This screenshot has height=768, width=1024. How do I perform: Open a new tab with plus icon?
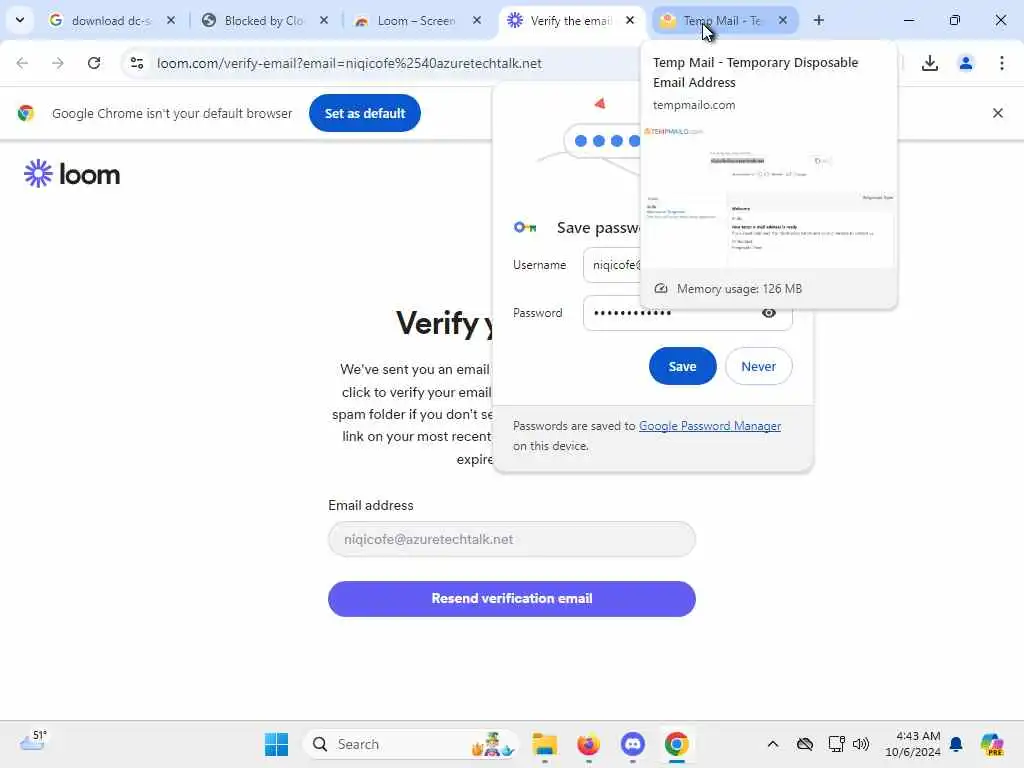click(818, 20)
